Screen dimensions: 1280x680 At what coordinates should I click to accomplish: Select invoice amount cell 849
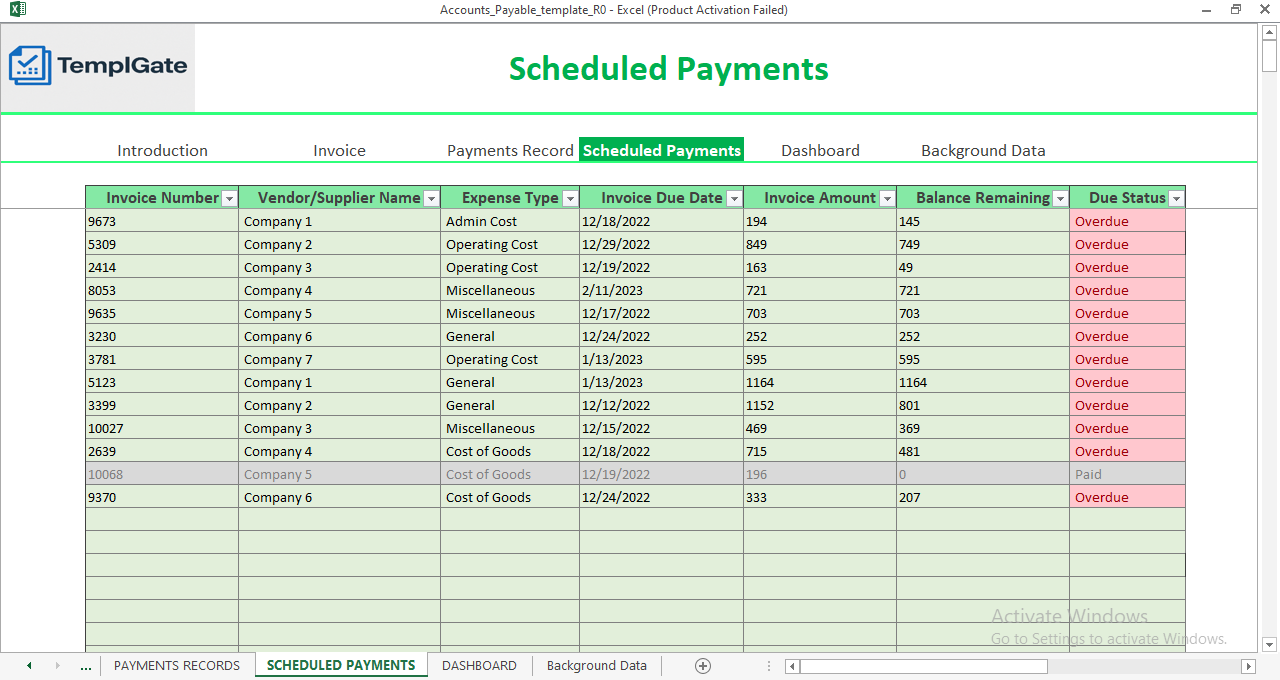click(x=820, y=244)
